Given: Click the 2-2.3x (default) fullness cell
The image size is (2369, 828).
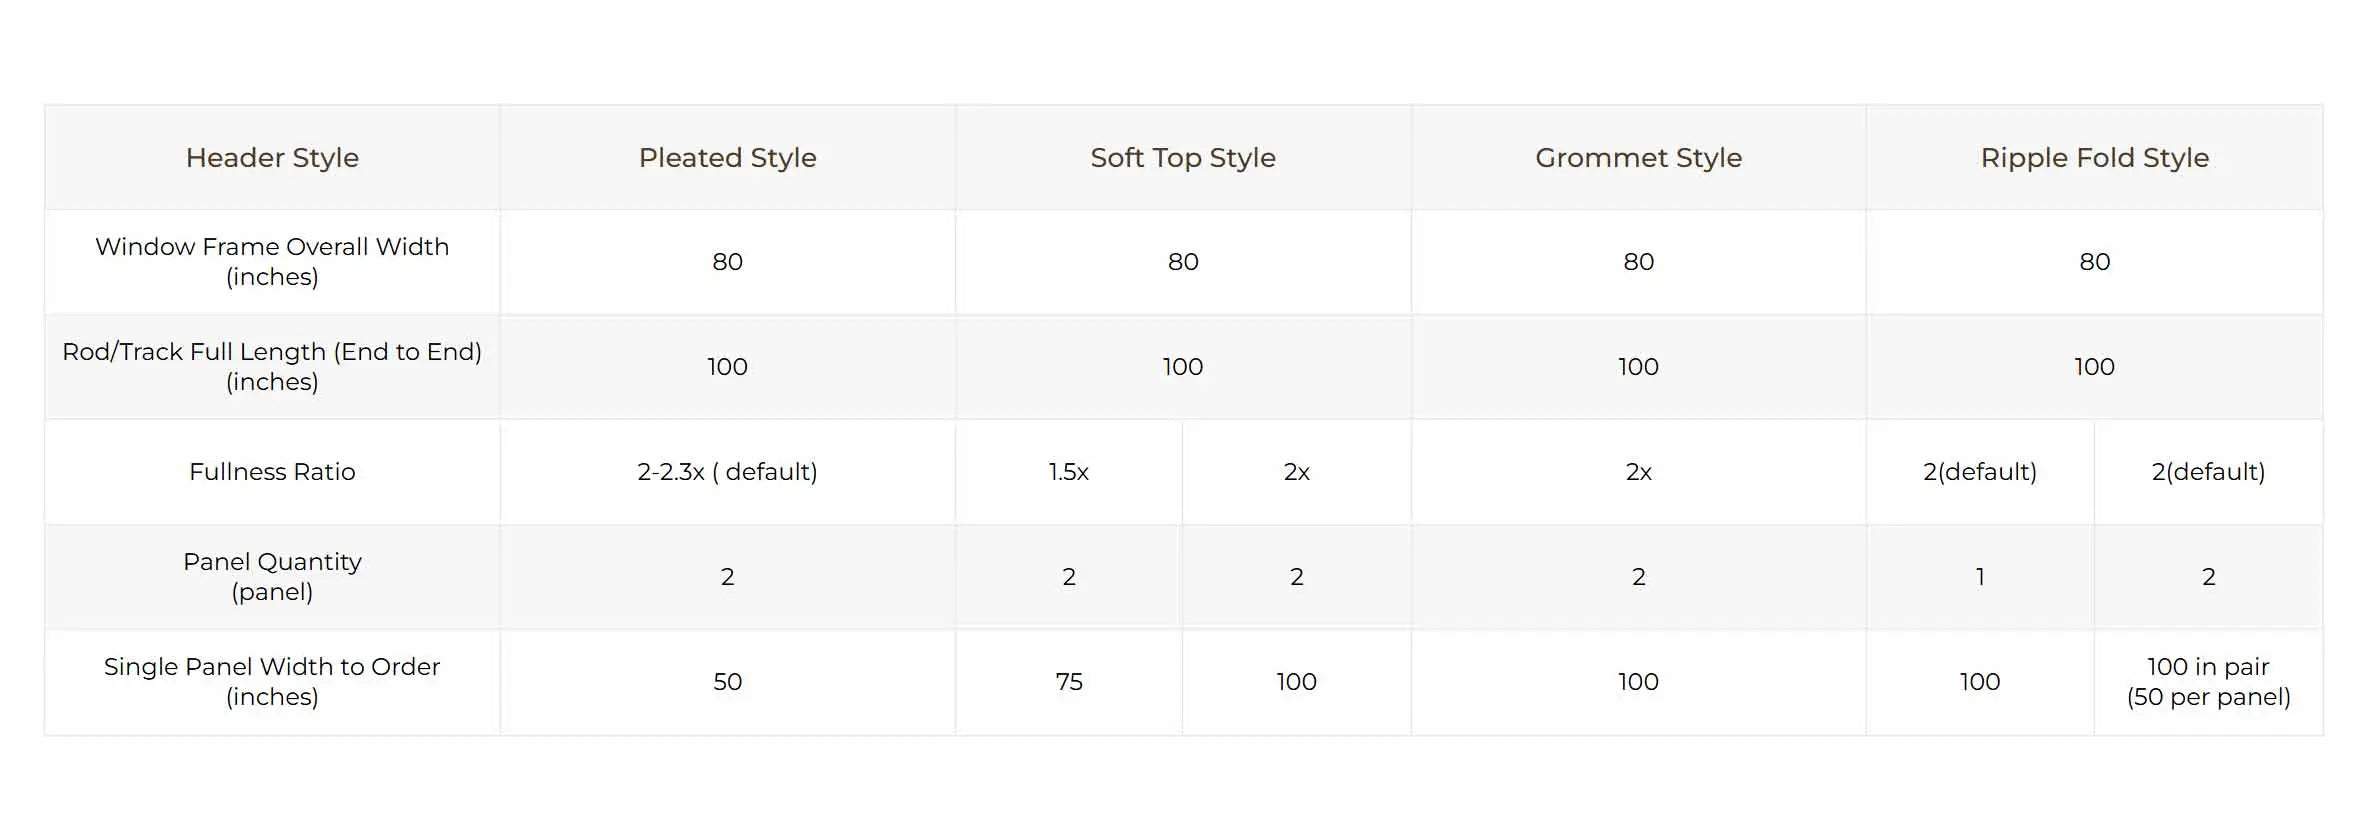Looking at the screenshot, I should click(x=727, y=472).
